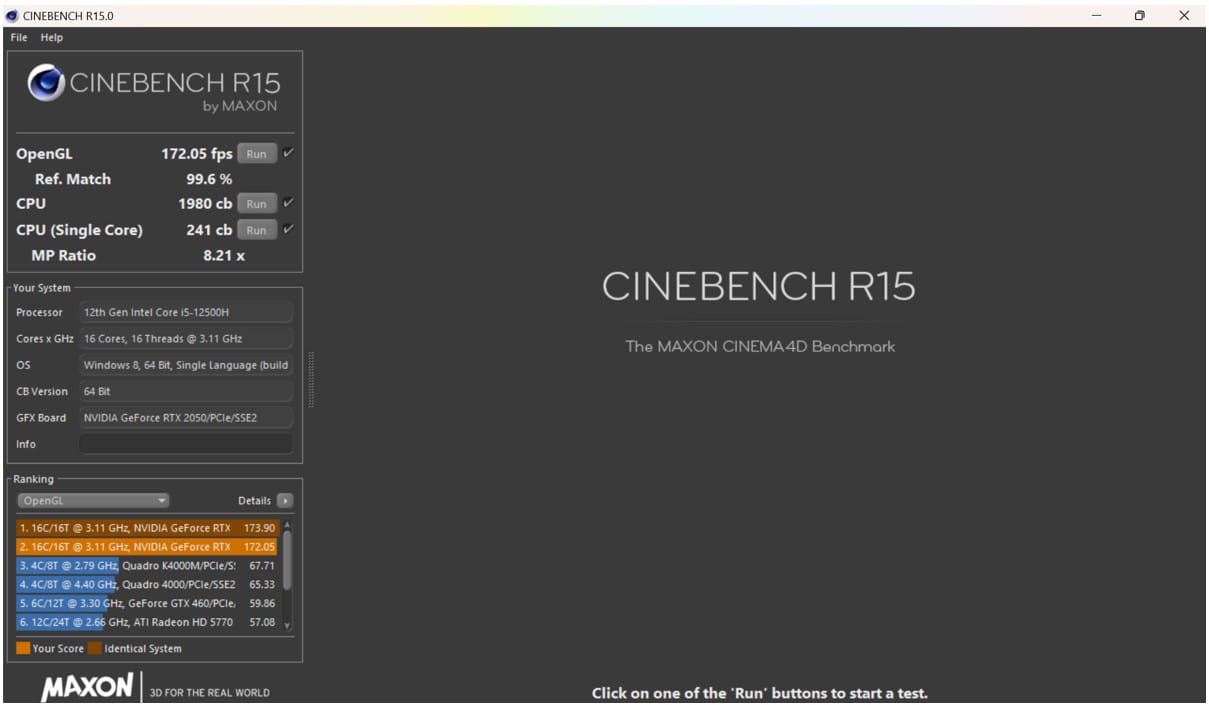This screenshot has height=705, width=1209.
Task: Click the Info input field
Action: click(186, 444)
